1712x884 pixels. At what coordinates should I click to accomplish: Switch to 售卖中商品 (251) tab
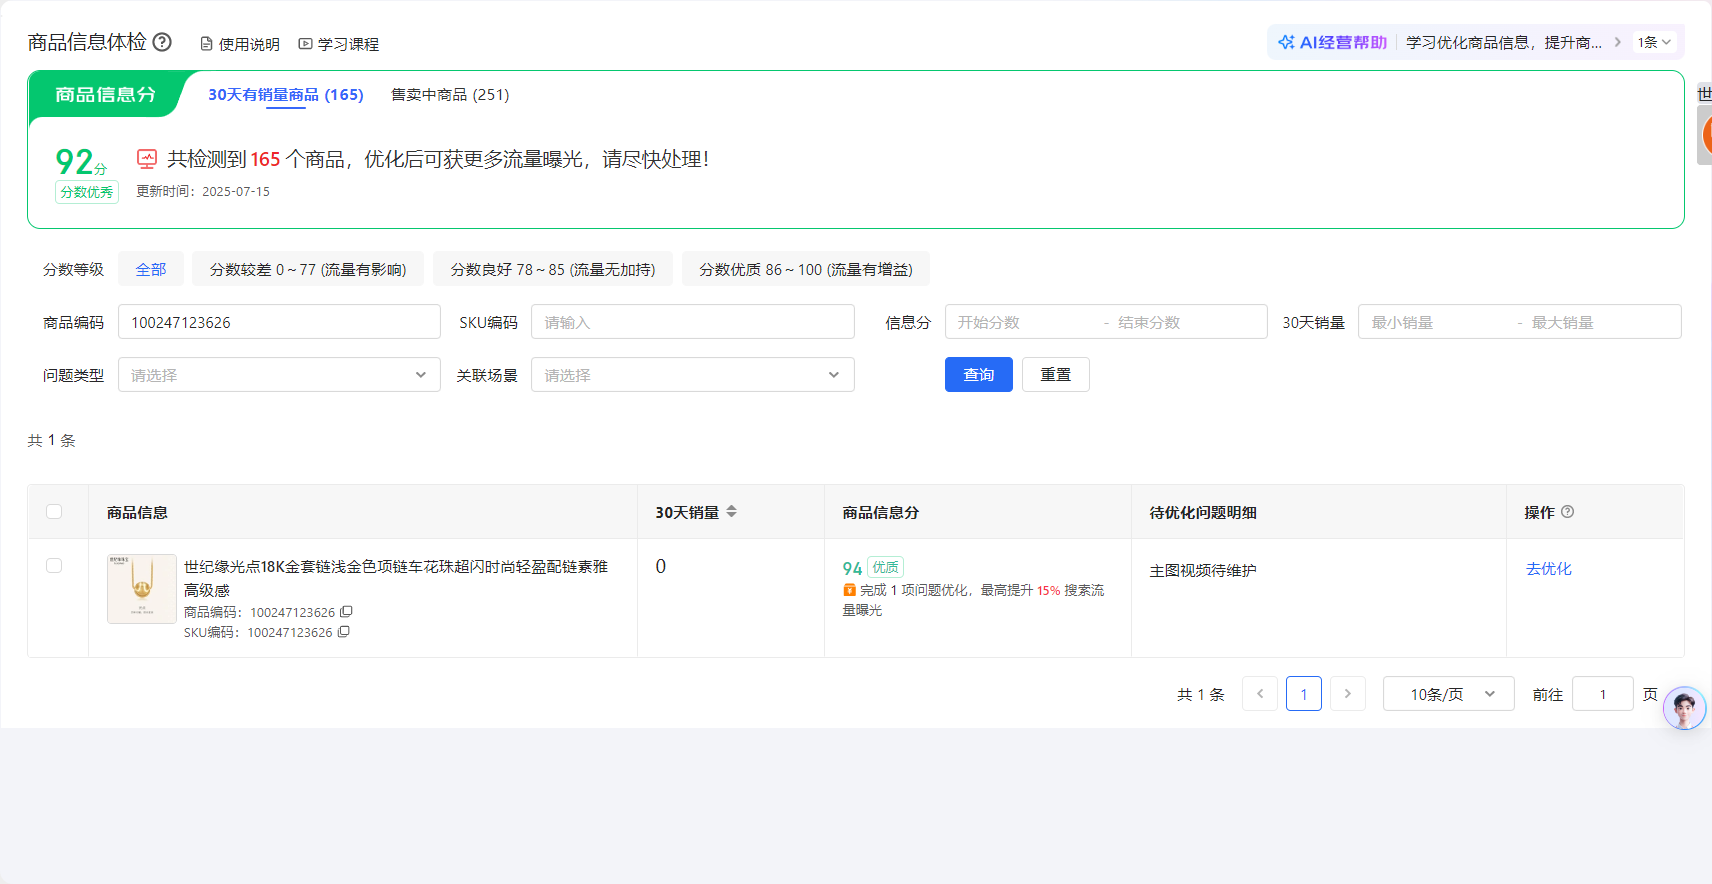[449, 95]
